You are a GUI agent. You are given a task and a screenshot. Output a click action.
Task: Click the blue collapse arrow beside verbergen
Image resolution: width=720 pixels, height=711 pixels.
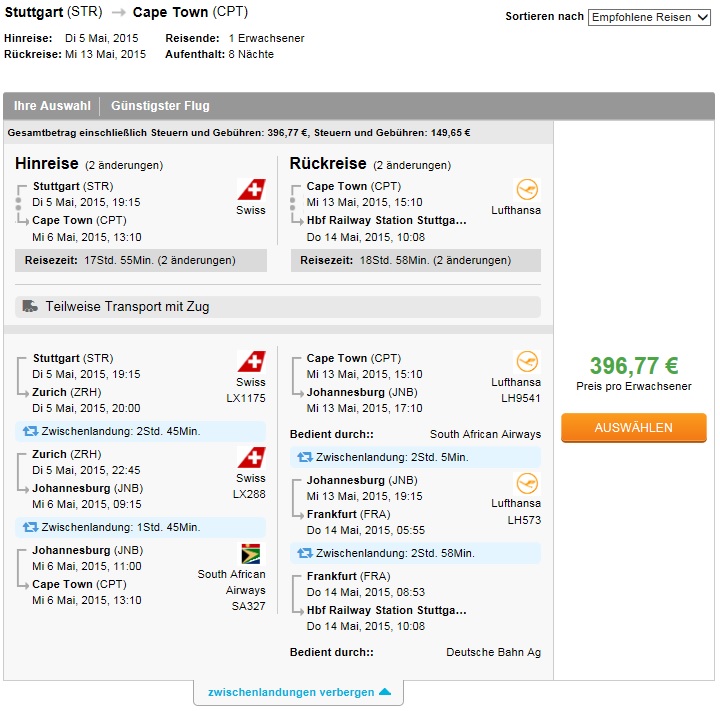coord(385,692)
